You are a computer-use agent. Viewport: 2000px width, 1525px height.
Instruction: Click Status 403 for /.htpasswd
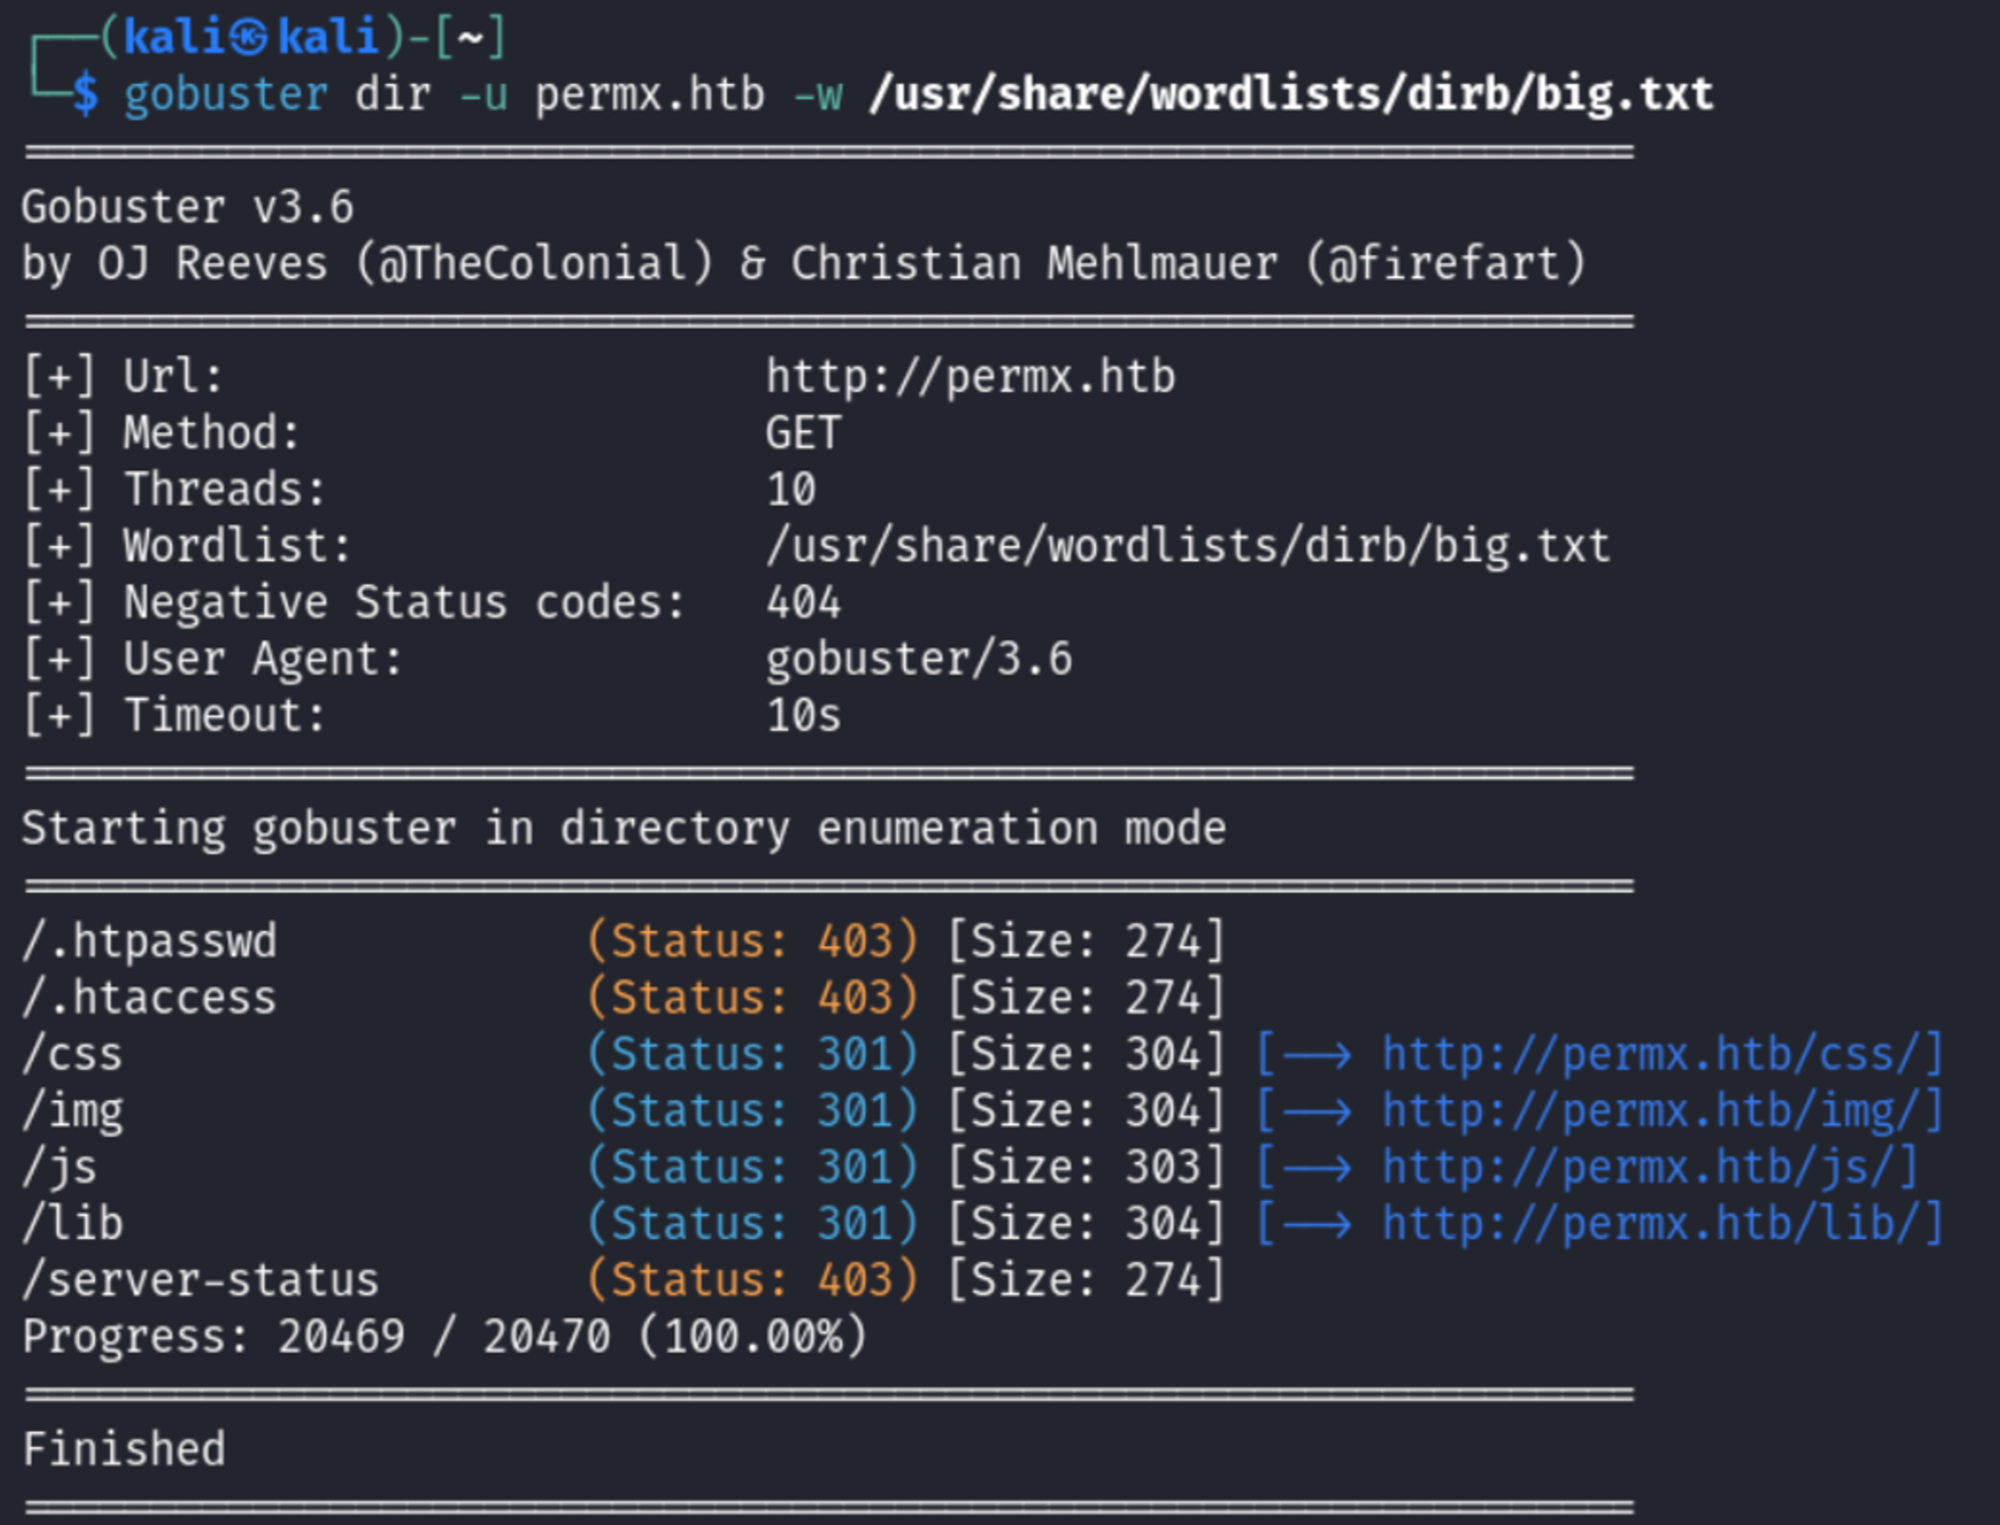tap(752, 942)
